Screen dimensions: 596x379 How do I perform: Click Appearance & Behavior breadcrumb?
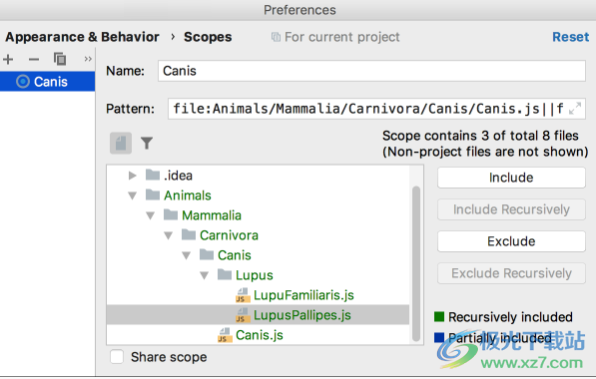82,37
